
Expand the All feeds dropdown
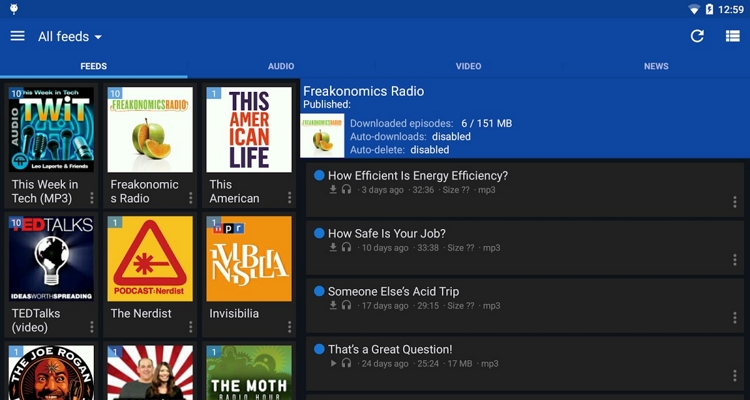pos(70,37)
